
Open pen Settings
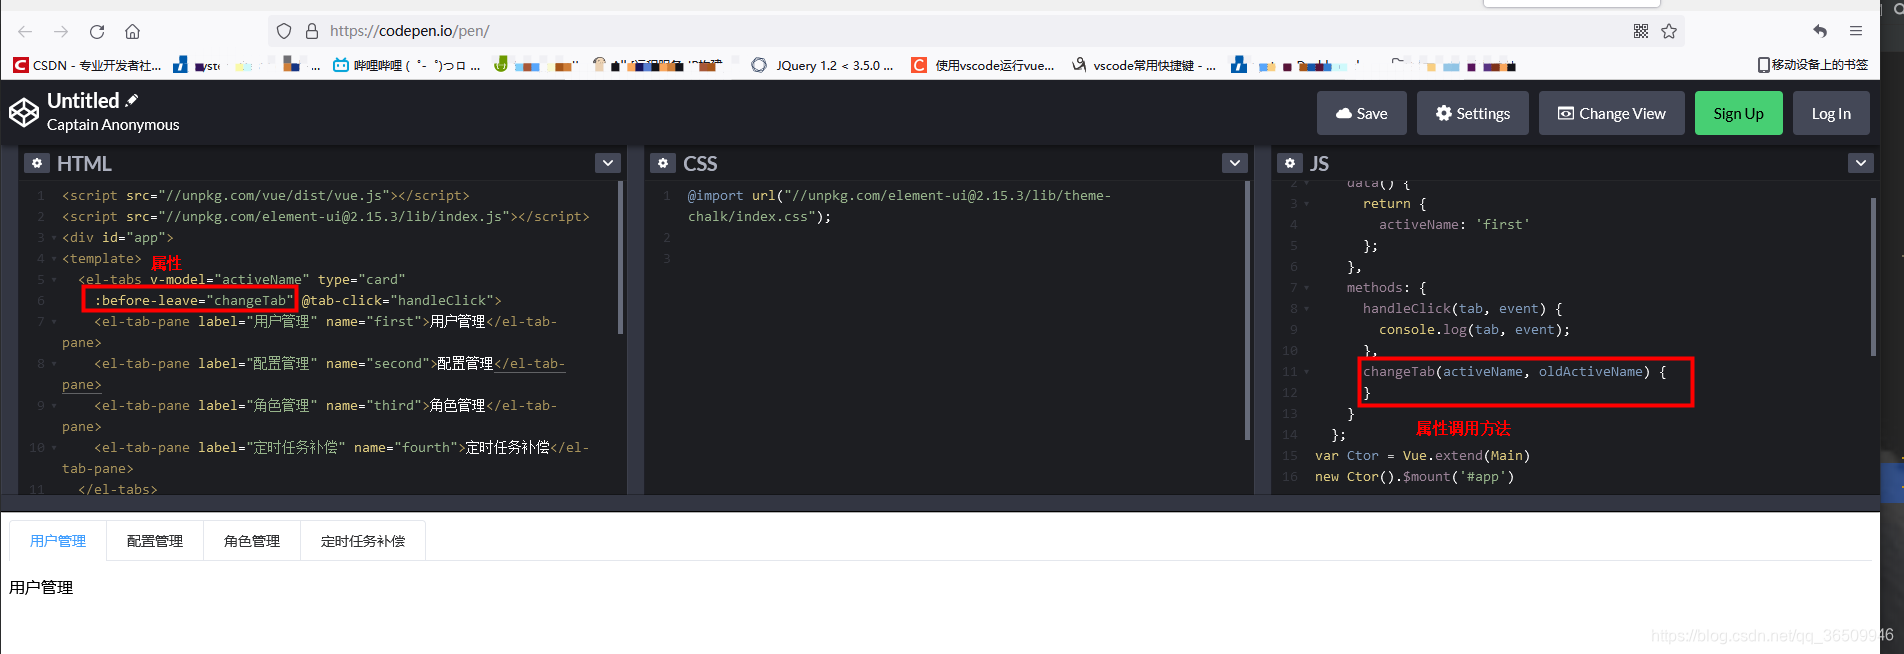coord(1472,113)
